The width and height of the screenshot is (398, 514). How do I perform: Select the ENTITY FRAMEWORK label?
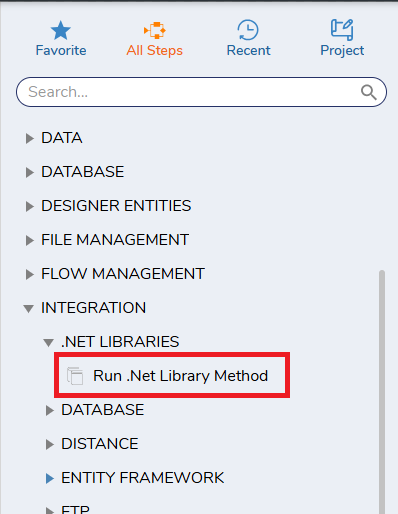(x=143, y=478)
